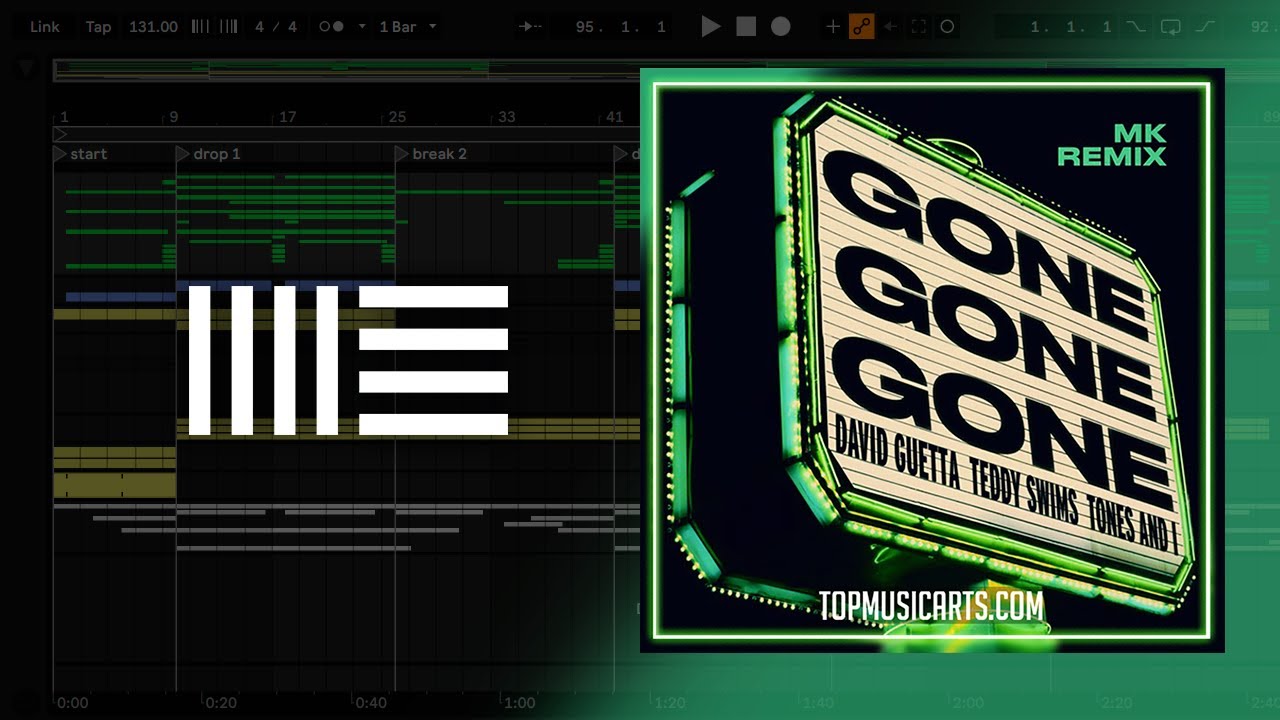
Task: Toggle MIDI arrangement overdub plus icon
Action: point(832,27)
